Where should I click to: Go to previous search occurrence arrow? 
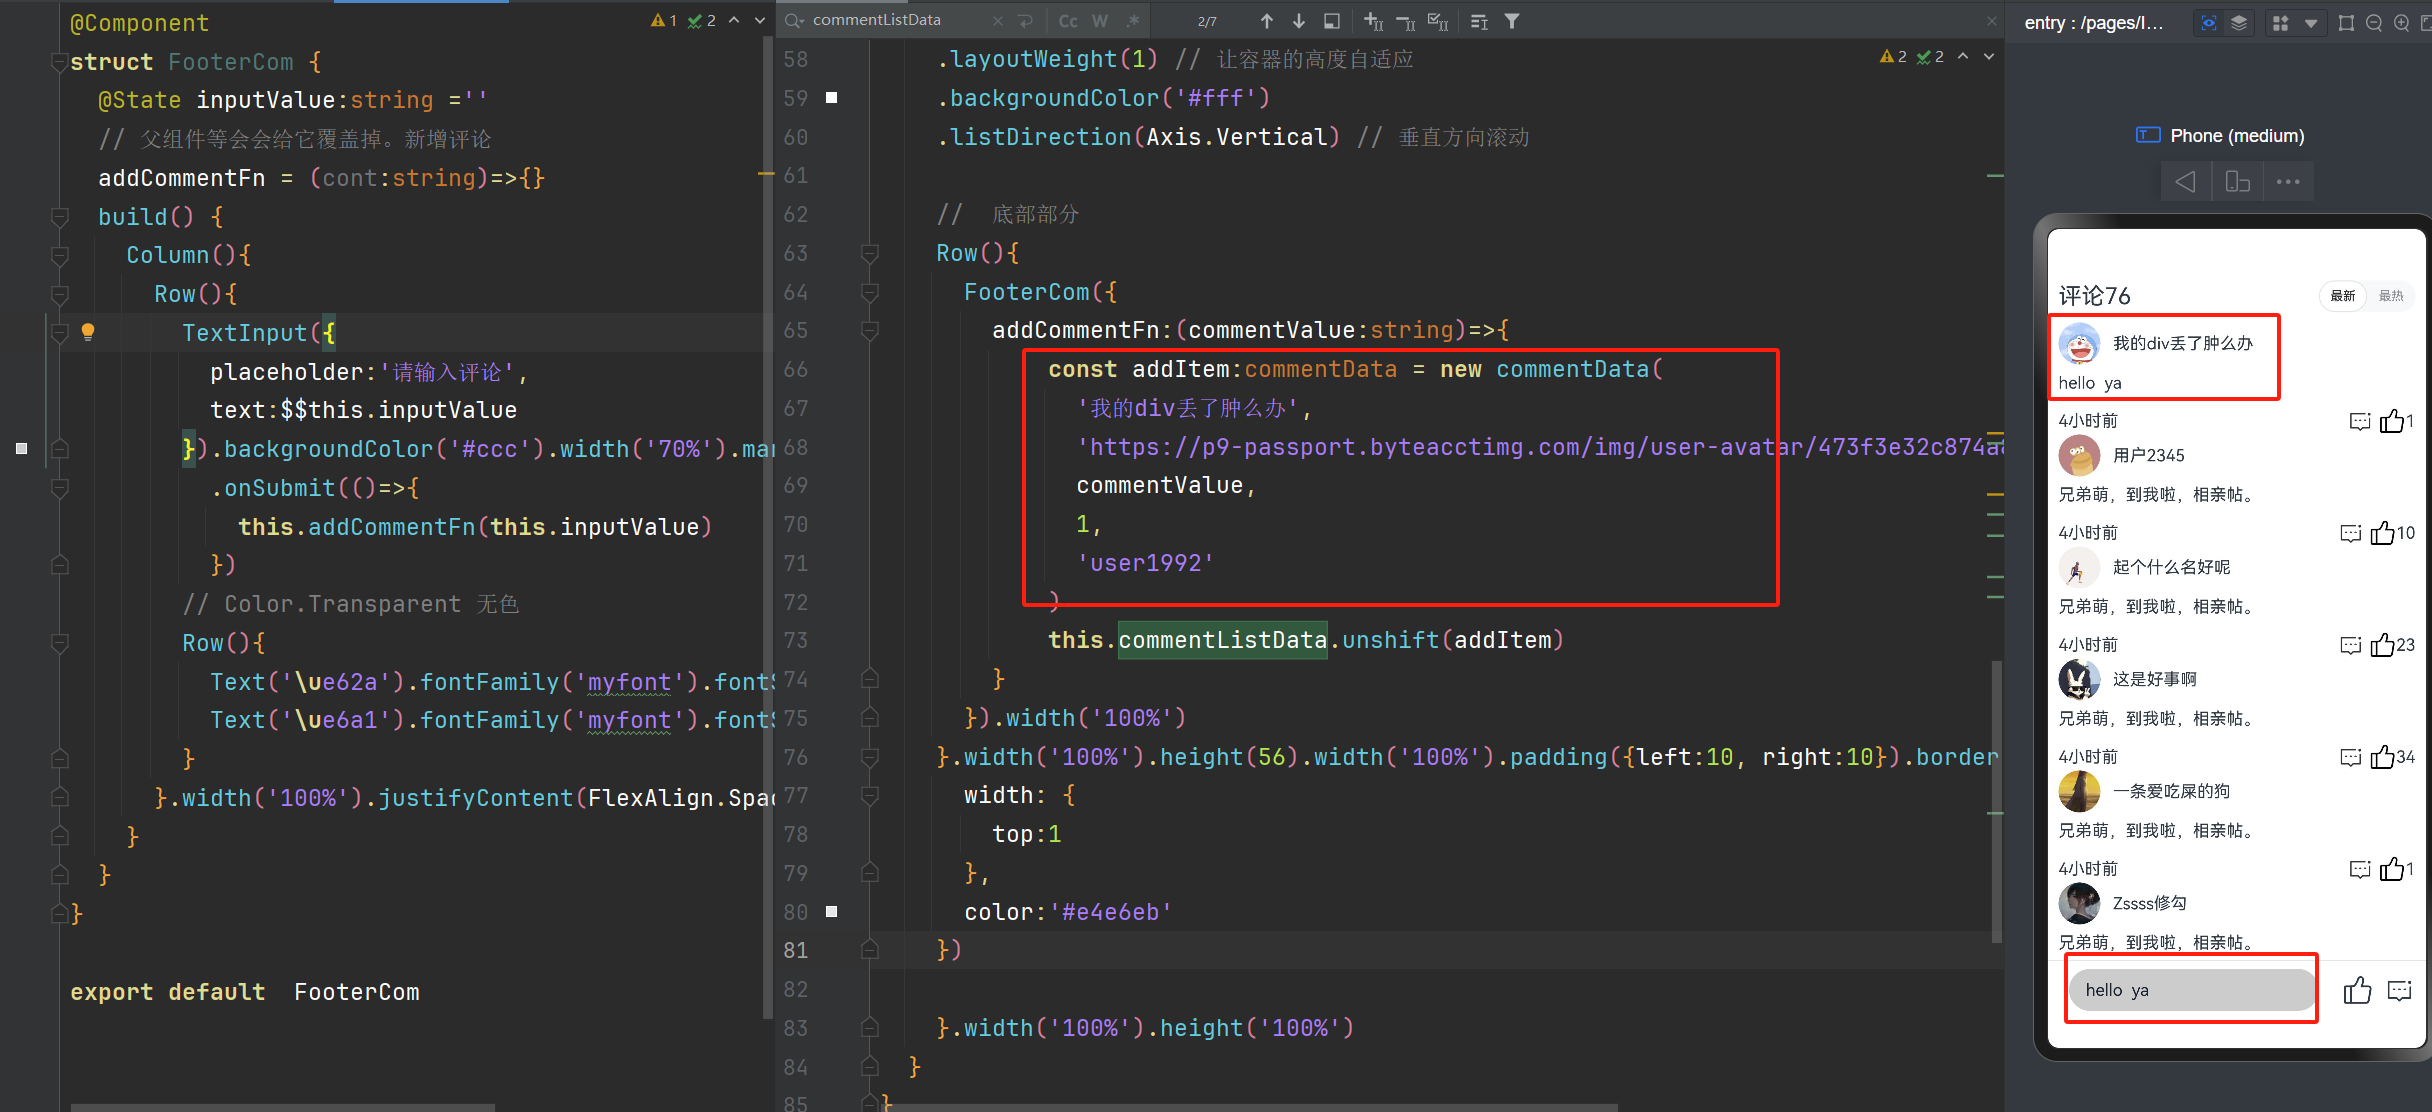coord(1267,21)
